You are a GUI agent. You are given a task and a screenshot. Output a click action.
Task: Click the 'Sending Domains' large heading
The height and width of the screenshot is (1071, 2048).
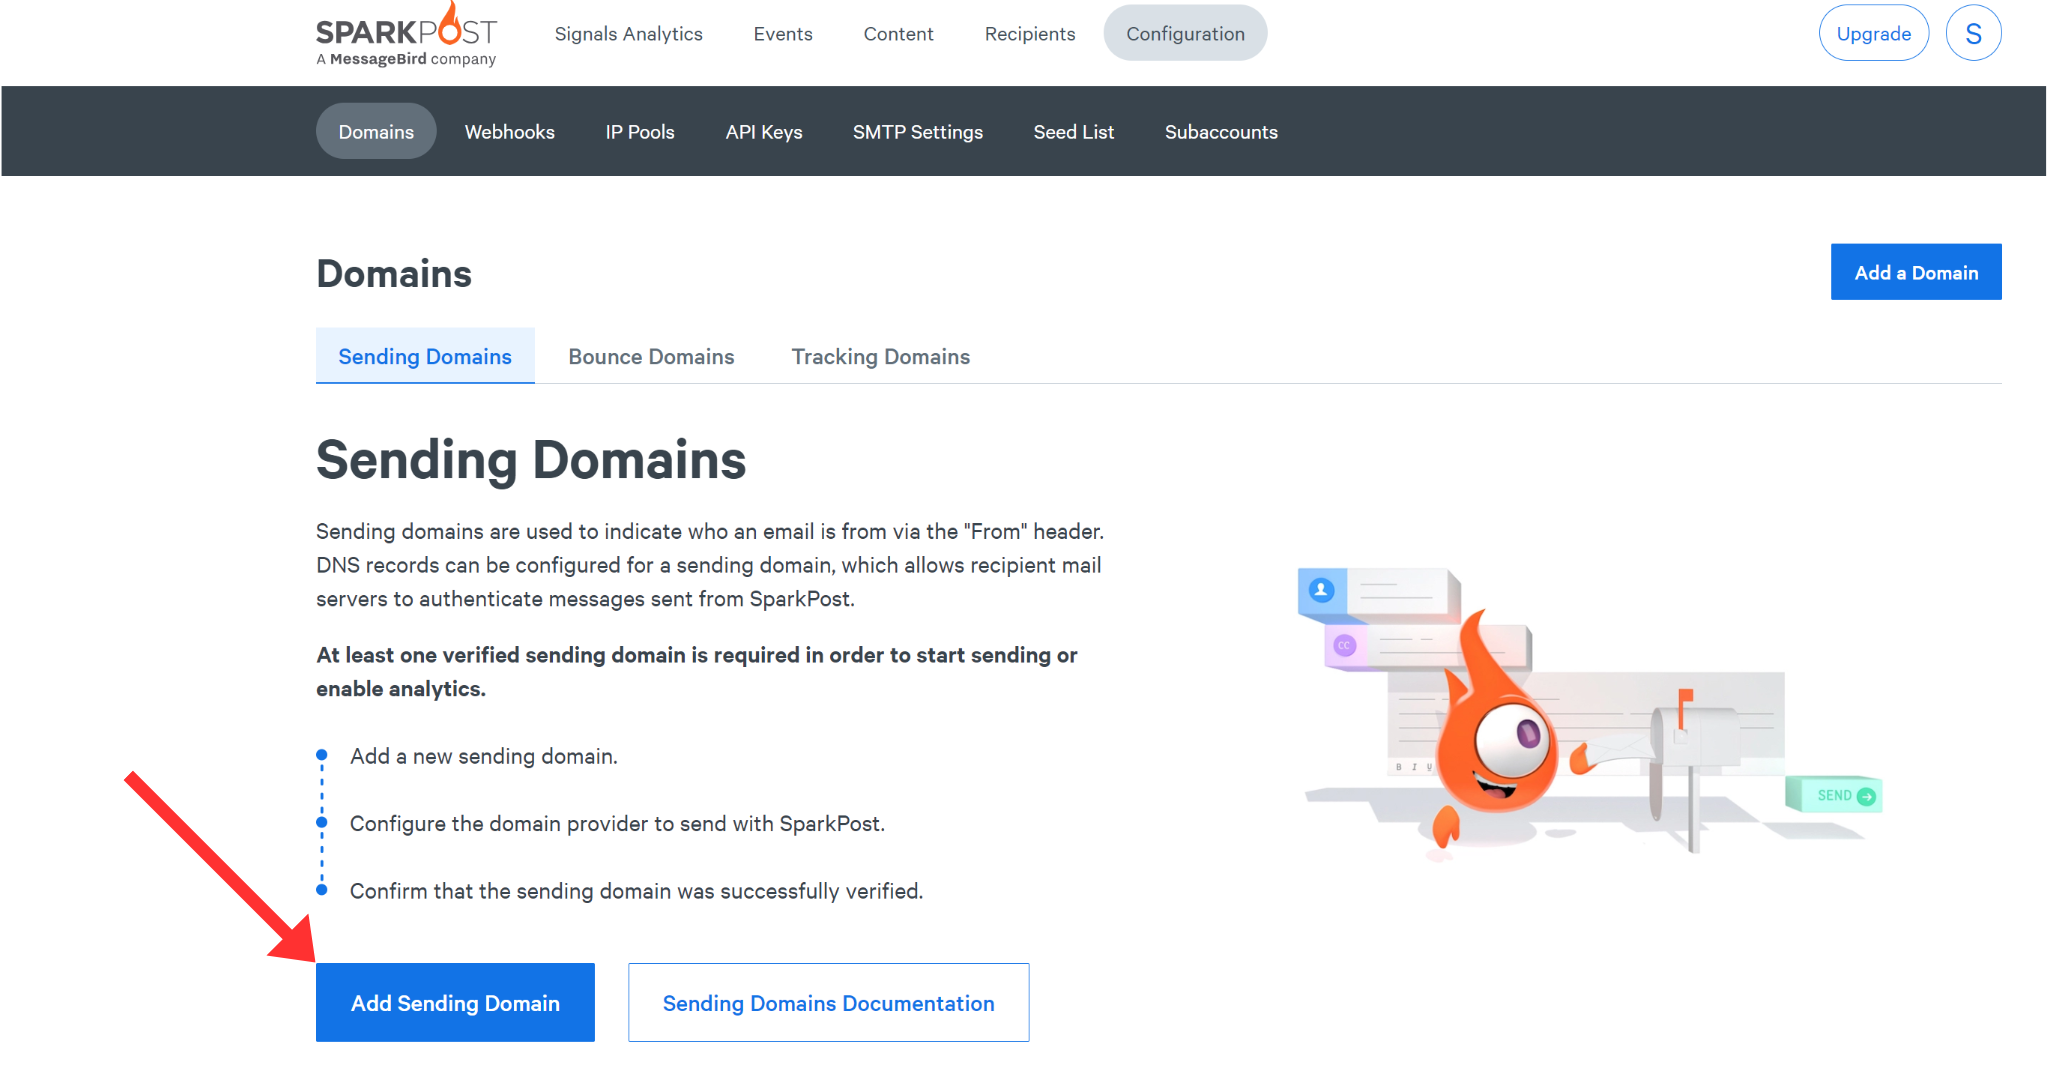[x=531, y=460]
